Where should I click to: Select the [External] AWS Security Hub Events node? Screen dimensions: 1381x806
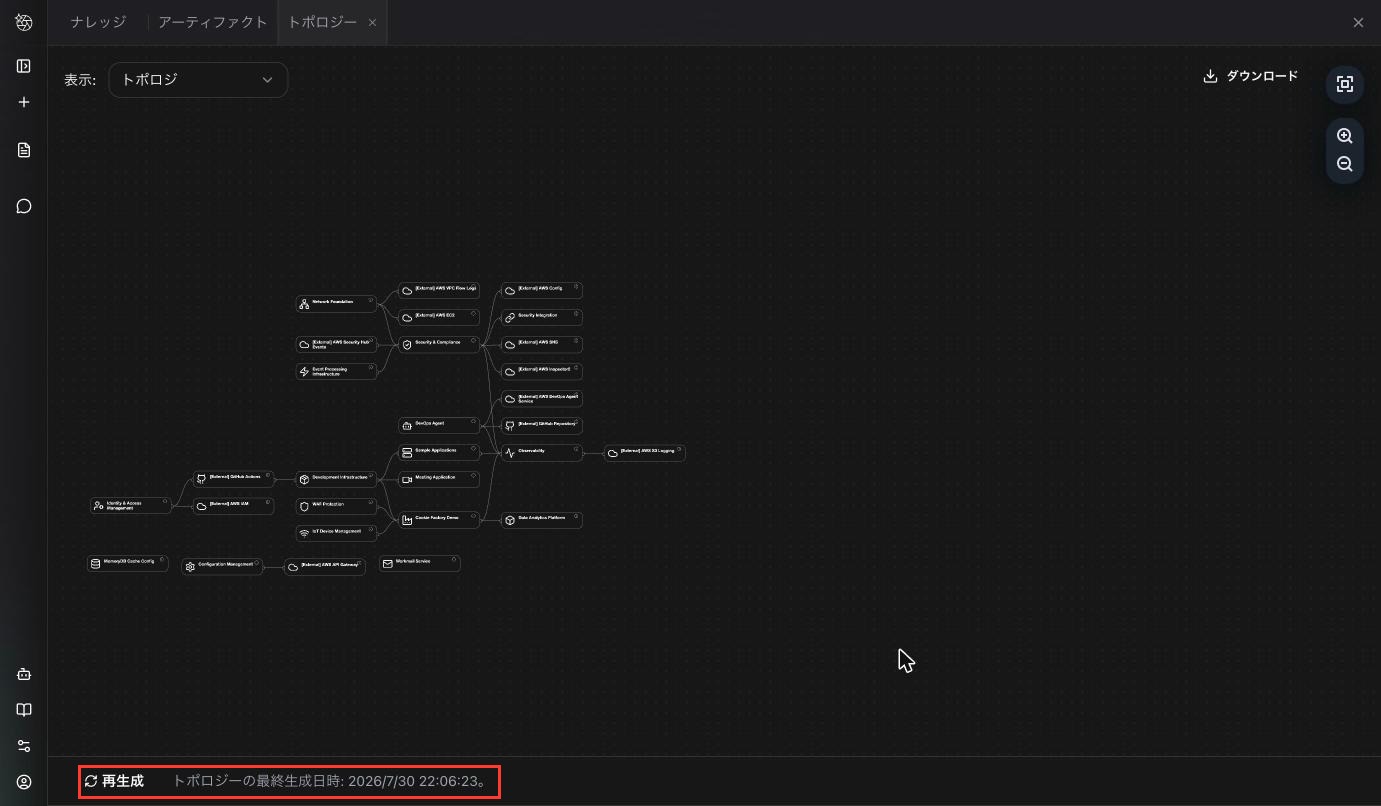point(336,345)
